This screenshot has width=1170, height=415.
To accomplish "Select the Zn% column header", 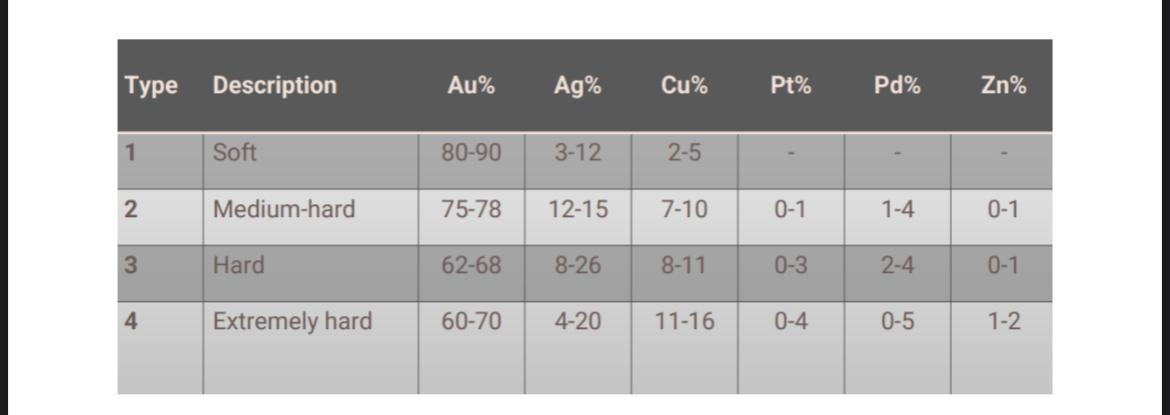I will pos(1004,85).
